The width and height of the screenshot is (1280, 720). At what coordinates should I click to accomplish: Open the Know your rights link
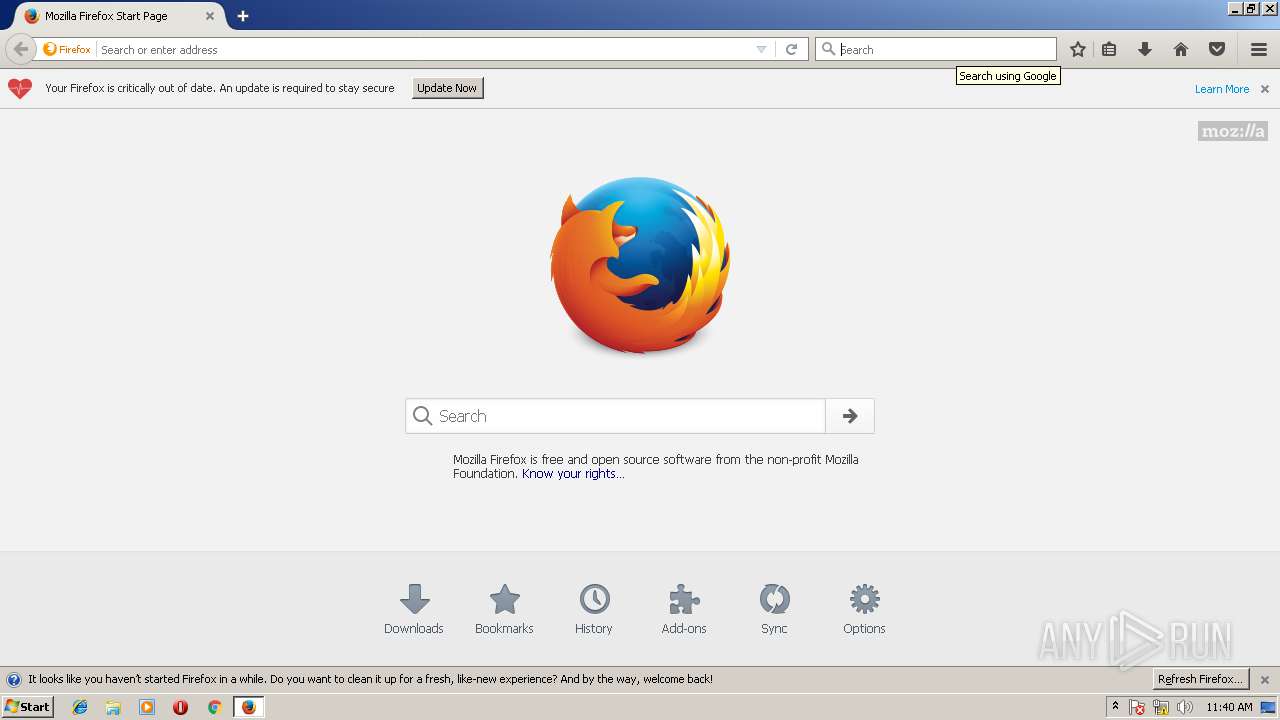(x=573, y=474)
